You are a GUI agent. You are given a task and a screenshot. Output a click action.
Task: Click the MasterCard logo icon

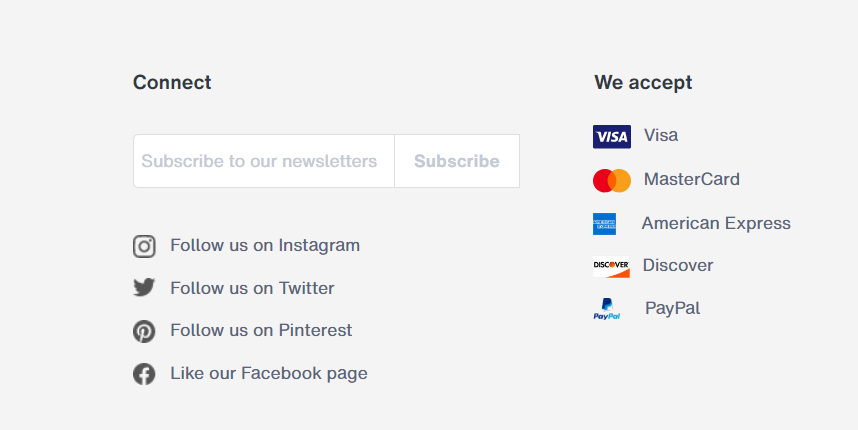pos(611,180)
